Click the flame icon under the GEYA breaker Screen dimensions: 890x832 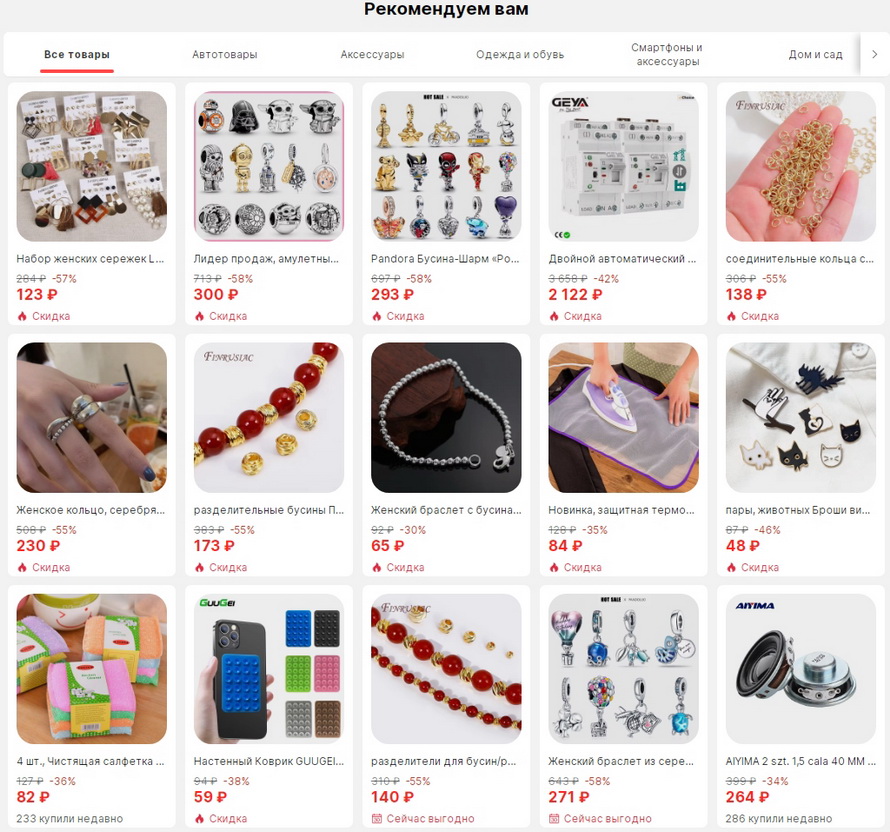554,316
